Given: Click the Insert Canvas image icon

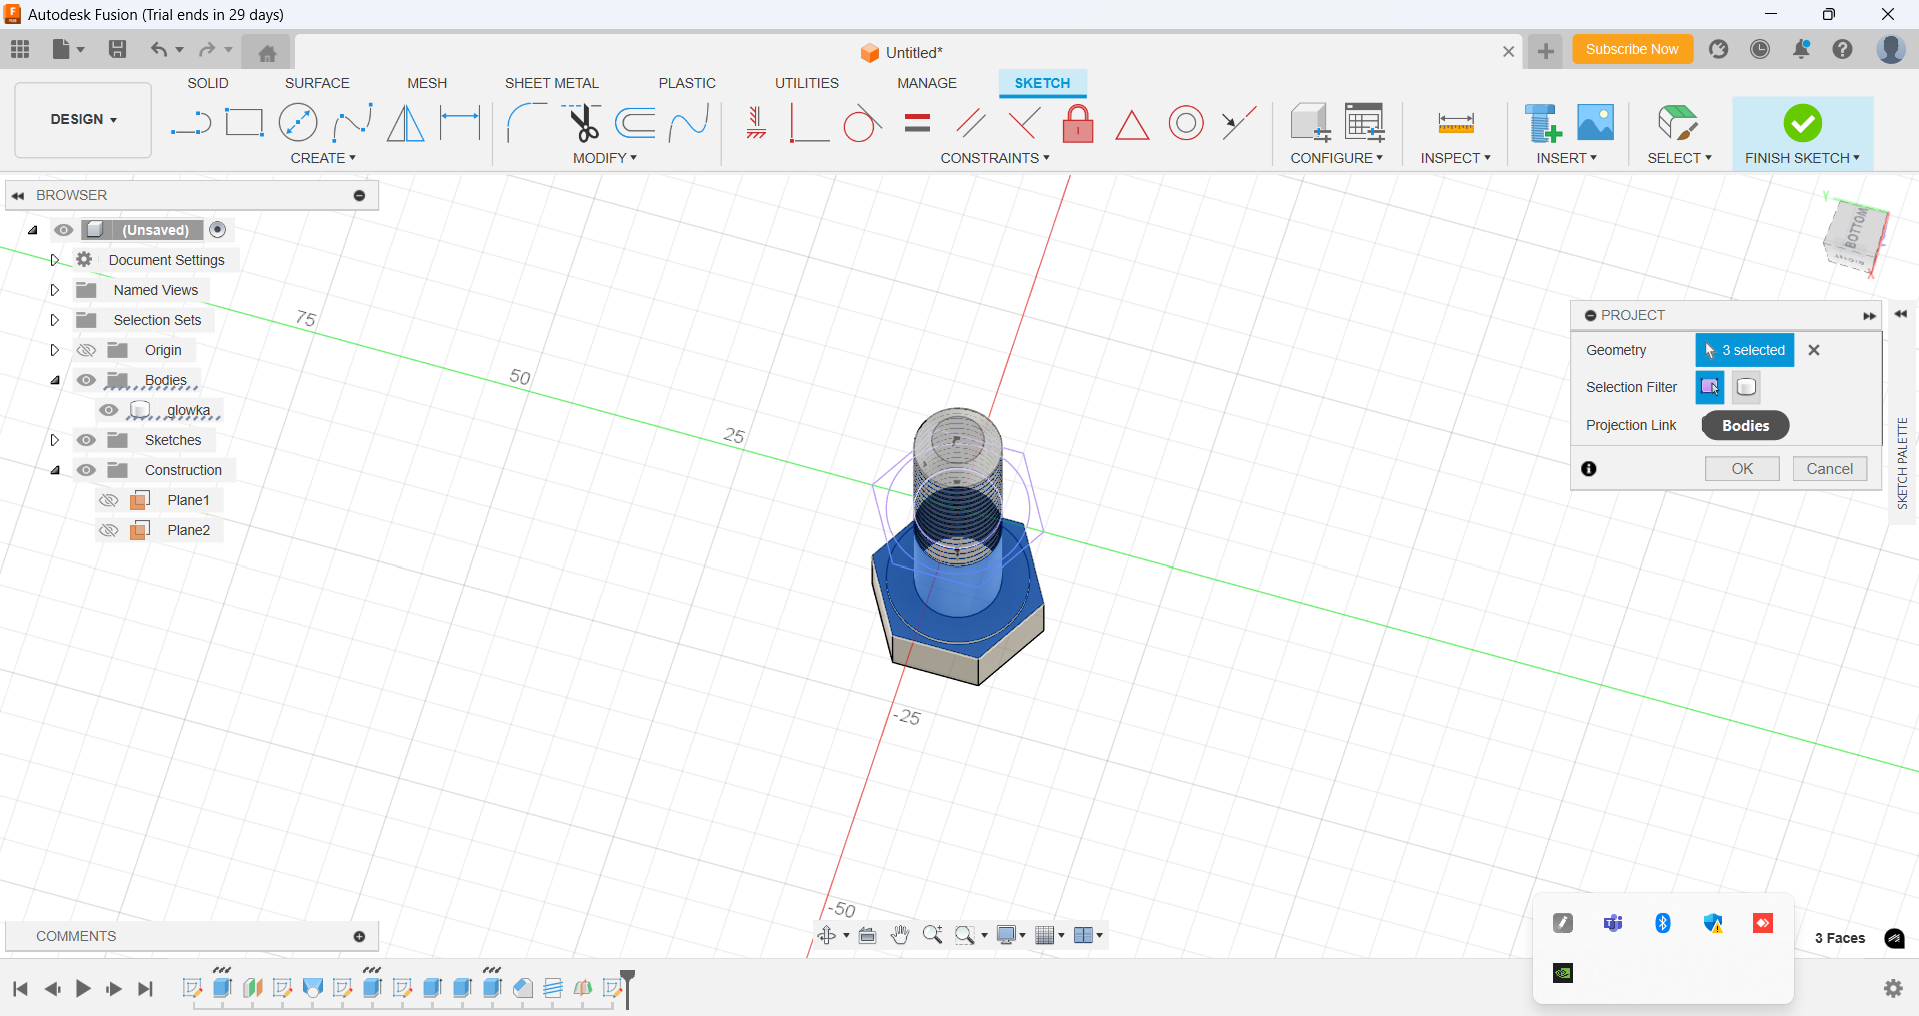Looking at the screenshot, I should 1596,123.
